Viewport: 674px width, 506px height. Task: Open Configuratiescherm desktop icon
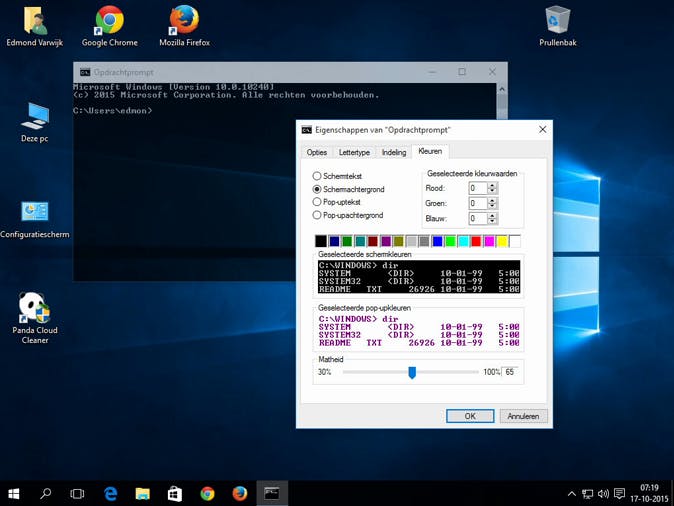pyautogui.click(x=35, y=212)
